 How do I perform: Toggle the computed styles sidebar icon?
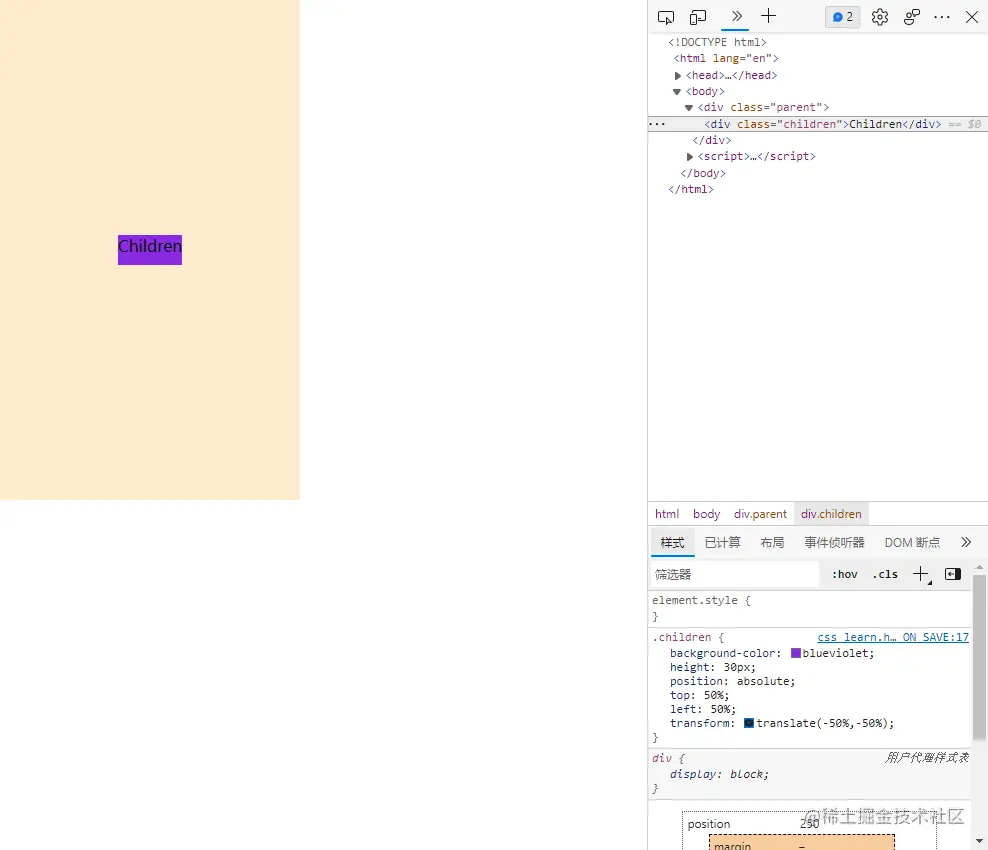click(x=953, y=574)
